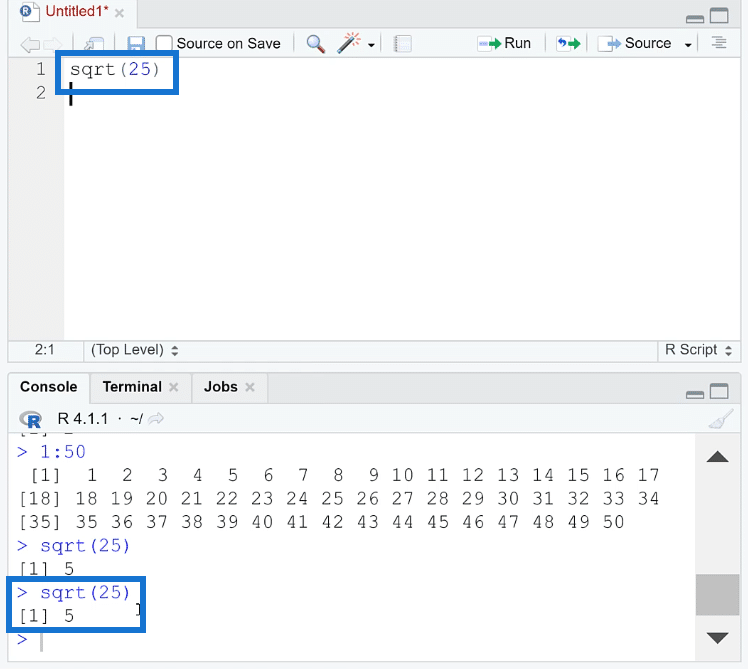Screen dimensions: 748x669
Task: Click the sqrt(25) code on line 1
Action: [114, 70]
